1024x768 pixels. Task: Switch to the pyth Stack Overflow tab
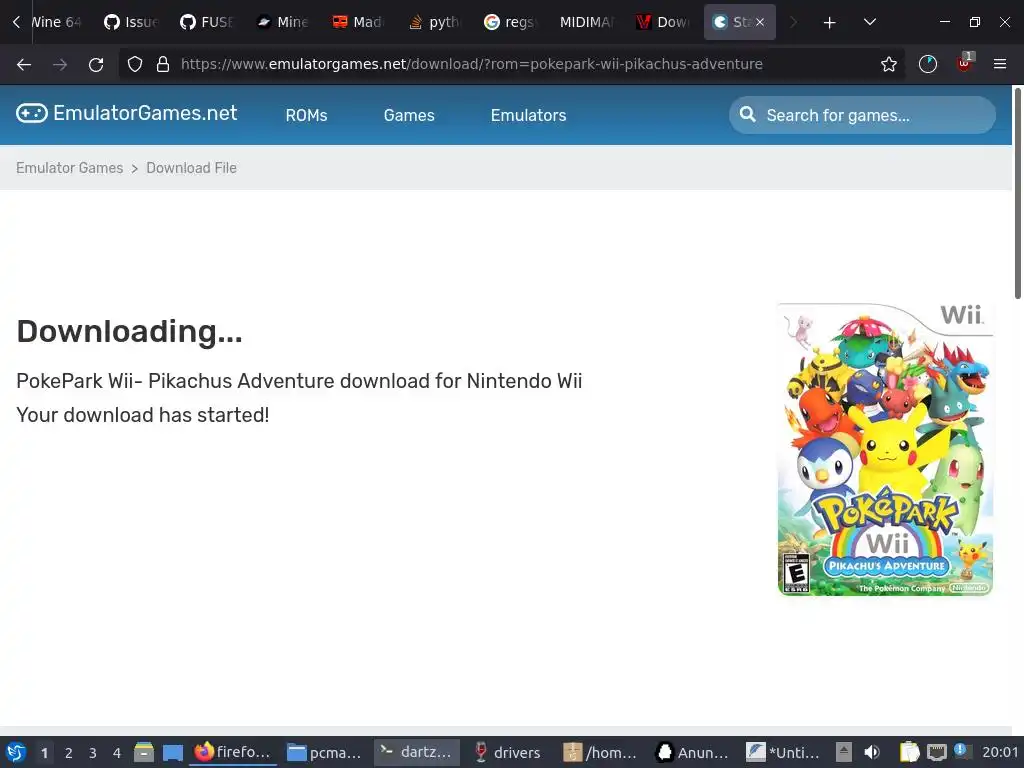pyautogui.click(x=434, y=22)
